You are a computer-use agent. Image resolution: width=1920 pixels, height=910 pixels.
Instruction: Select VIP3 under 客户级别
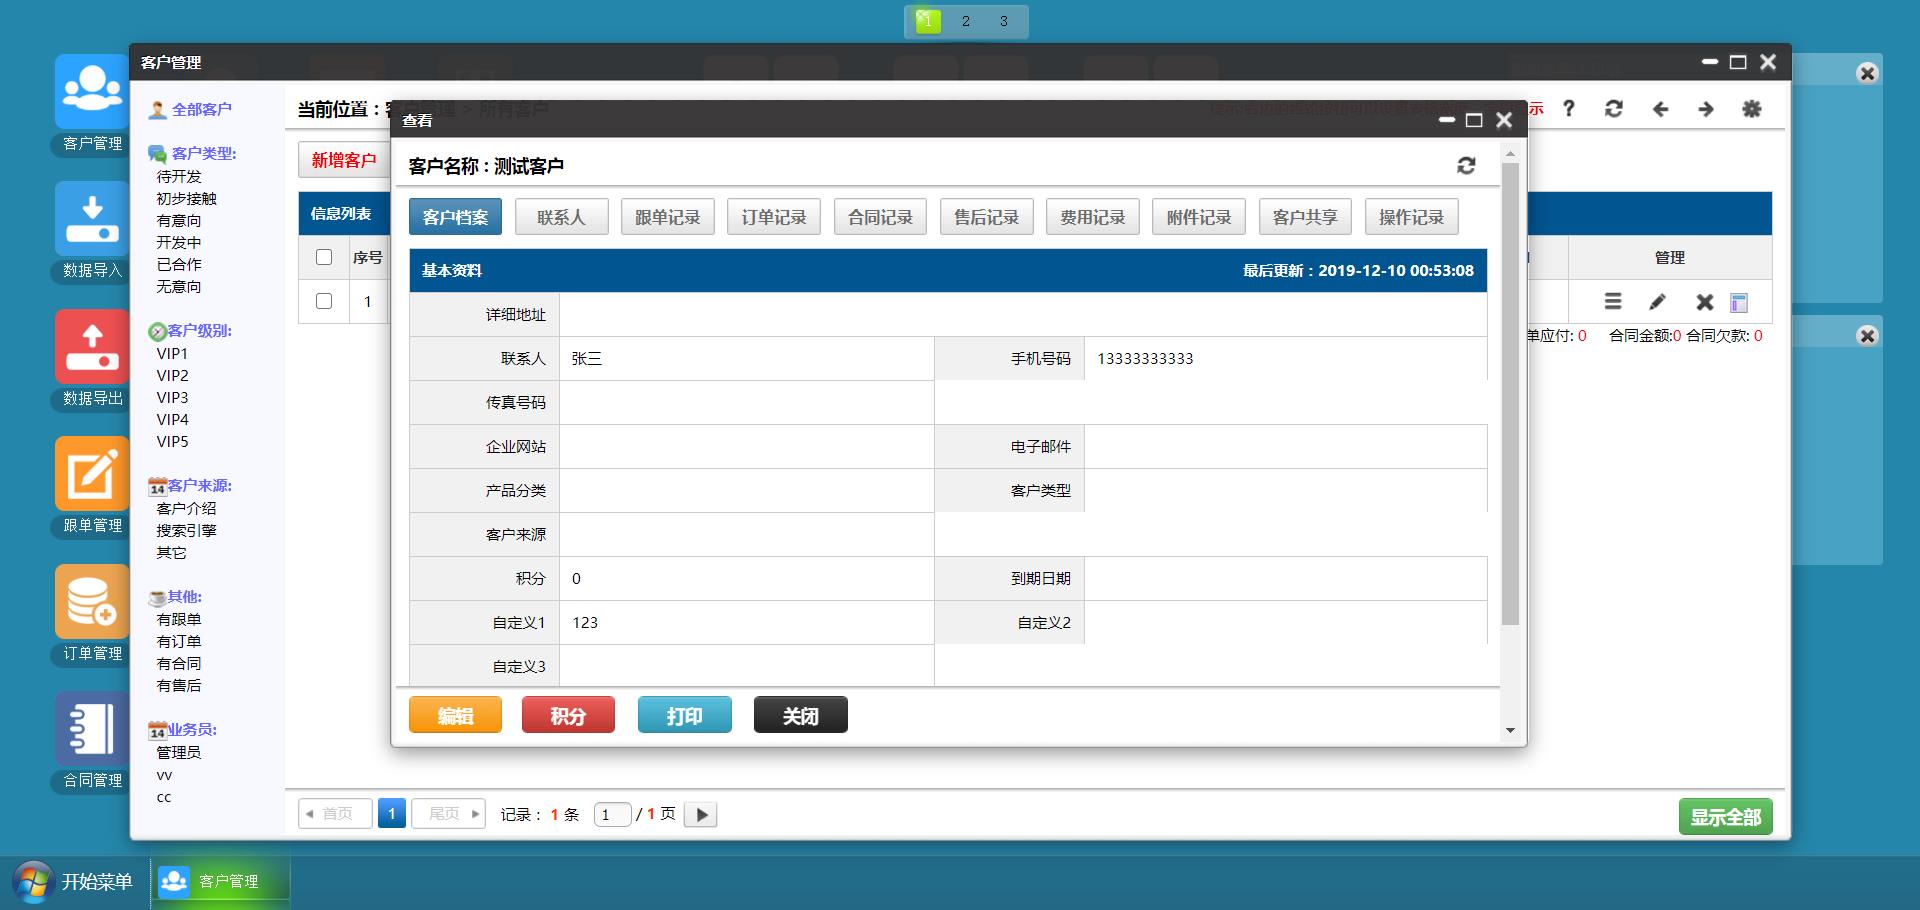point(172,398)
